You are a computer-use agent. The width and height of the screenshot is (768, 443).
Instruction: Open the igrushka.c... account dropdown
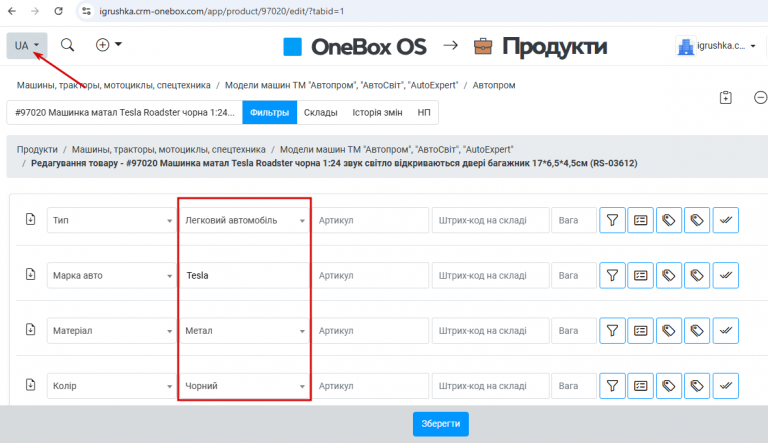(x=717, y=46)
